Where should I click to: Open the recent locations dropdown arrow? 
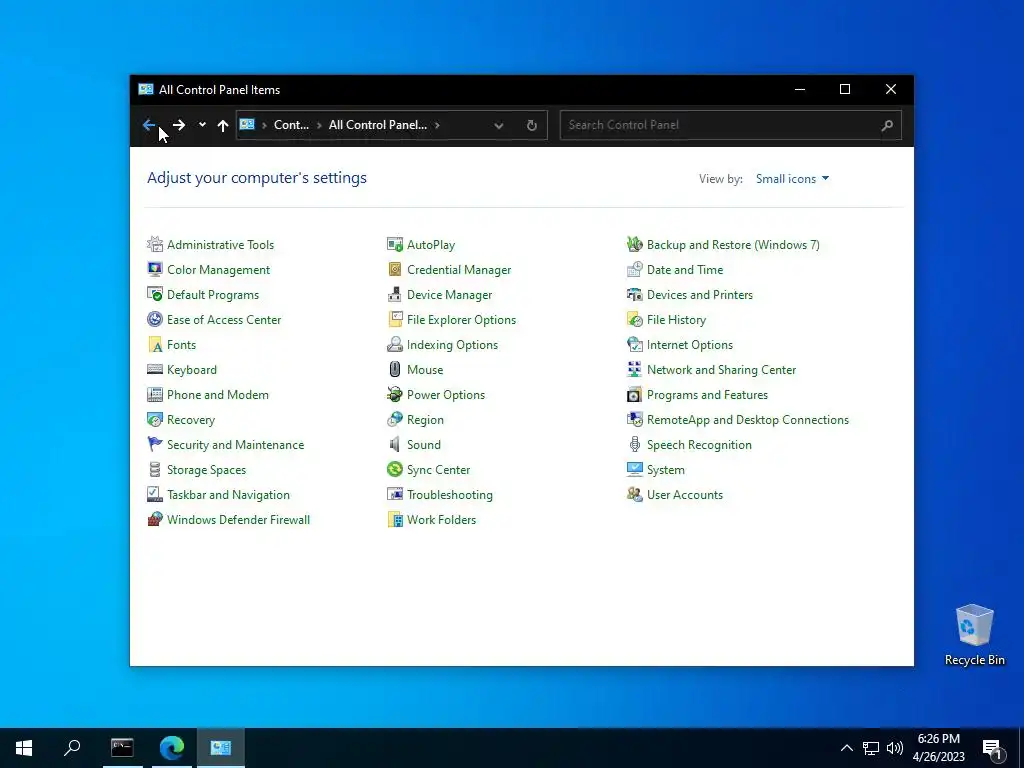[202, 125]
